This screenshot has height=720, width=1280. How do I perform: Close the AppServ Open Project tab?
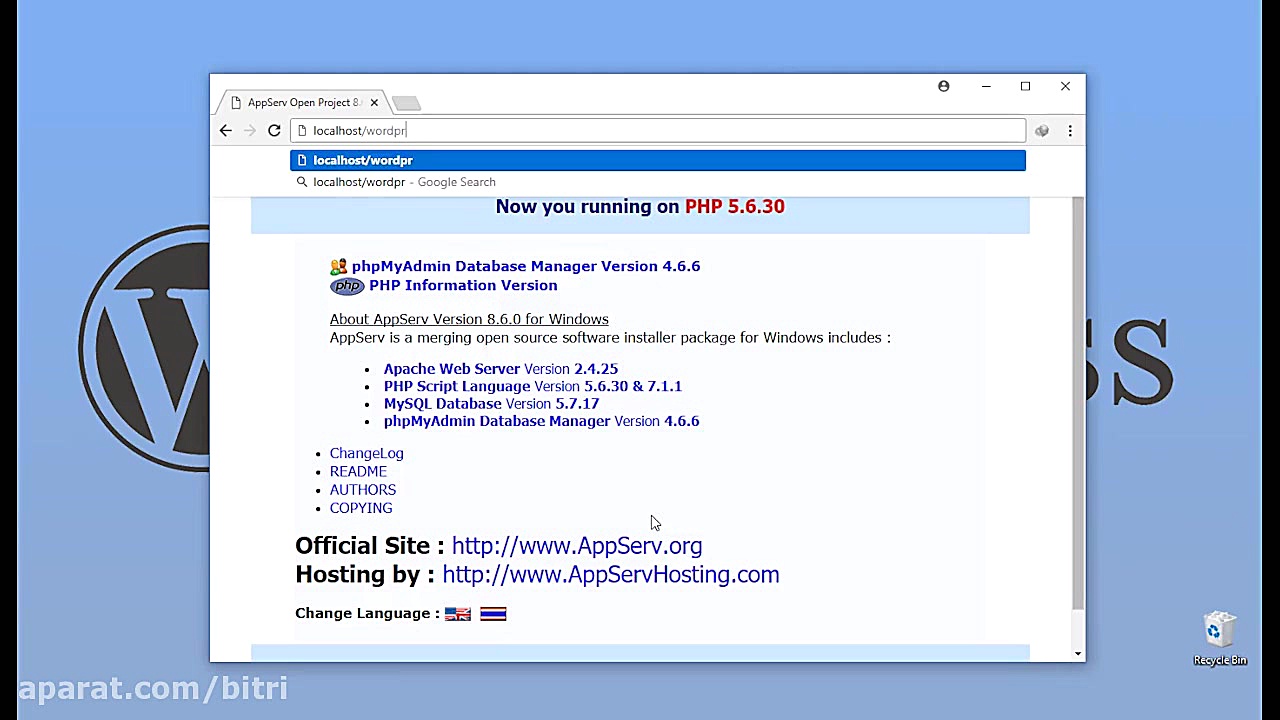point(374,102)
